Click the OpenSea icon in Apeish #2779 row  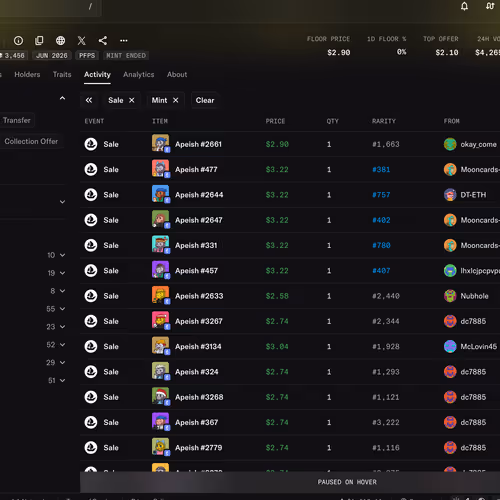pyautogui.click(x=91, y=448)
